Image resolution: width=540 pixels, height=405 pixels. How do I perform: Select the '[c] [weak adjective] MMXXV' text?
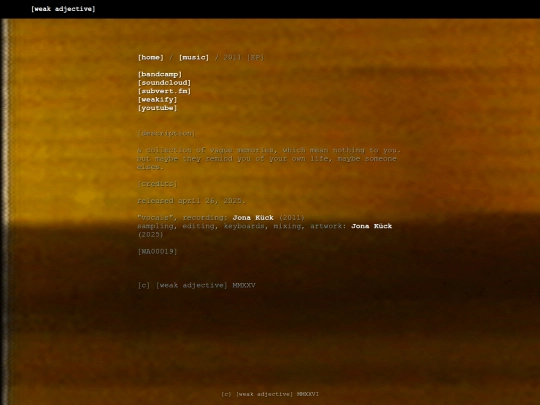(x=197, y=285)
